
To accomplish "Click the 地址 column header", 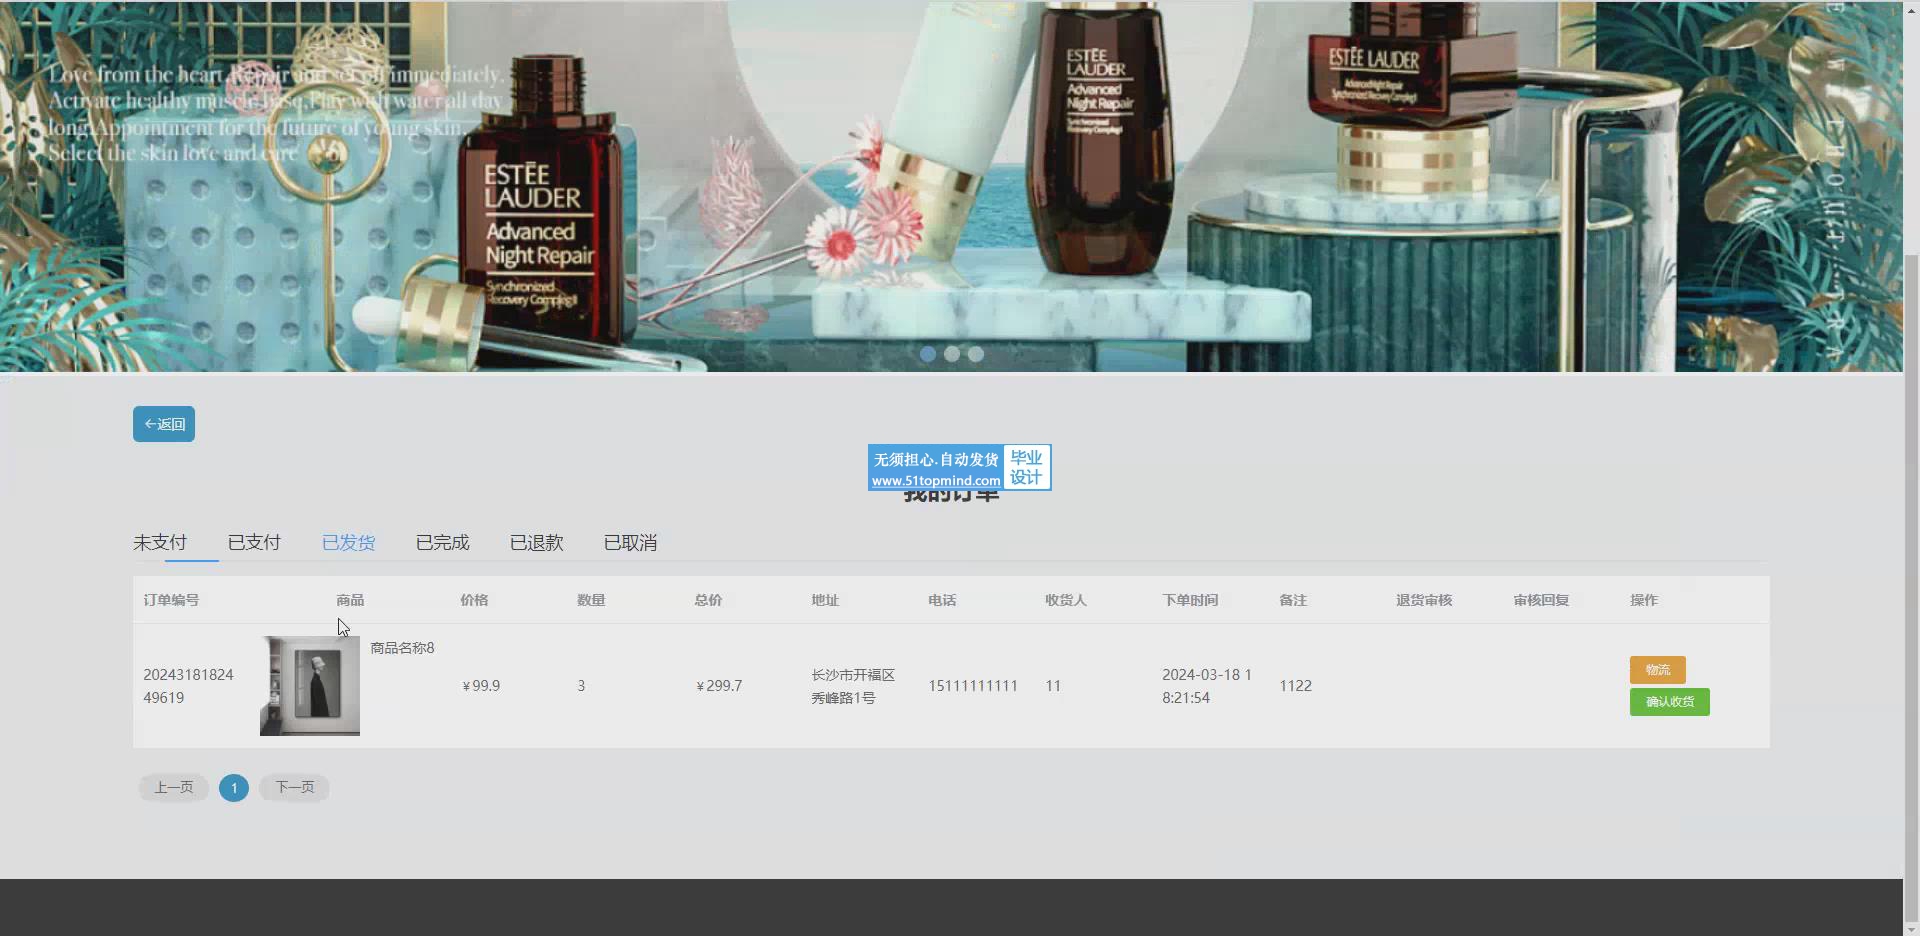I will (x=825, y=600).
